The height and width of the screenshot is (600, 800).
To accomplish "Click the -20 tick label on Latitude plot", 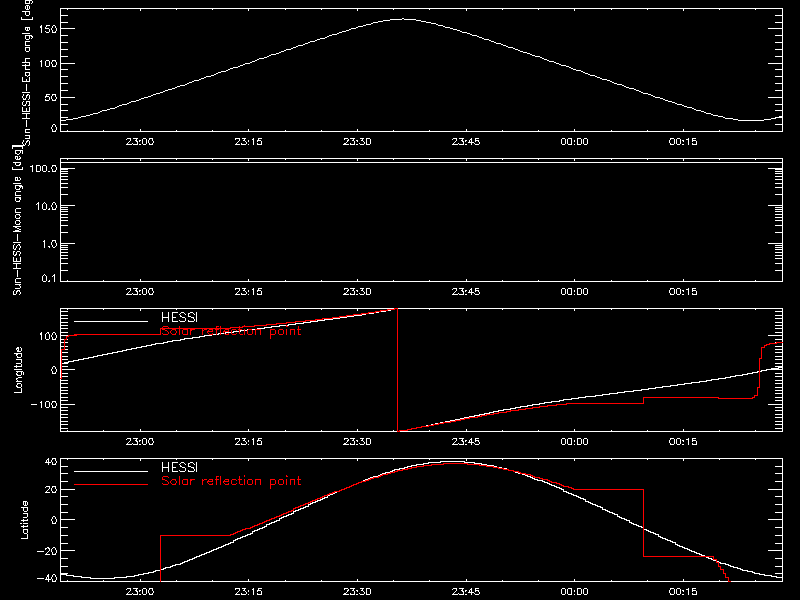I will (47, 551).
